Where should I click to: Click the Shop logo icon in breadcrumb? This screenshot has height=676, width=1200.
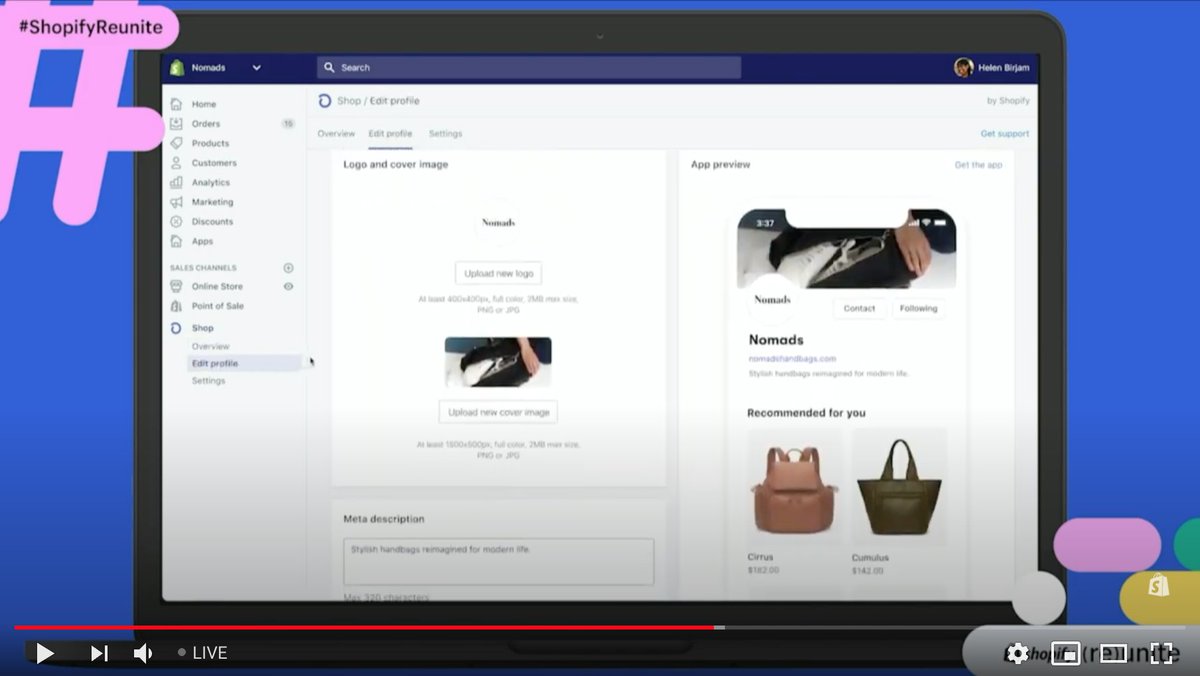pyautogui.click(x=324, y=101)
